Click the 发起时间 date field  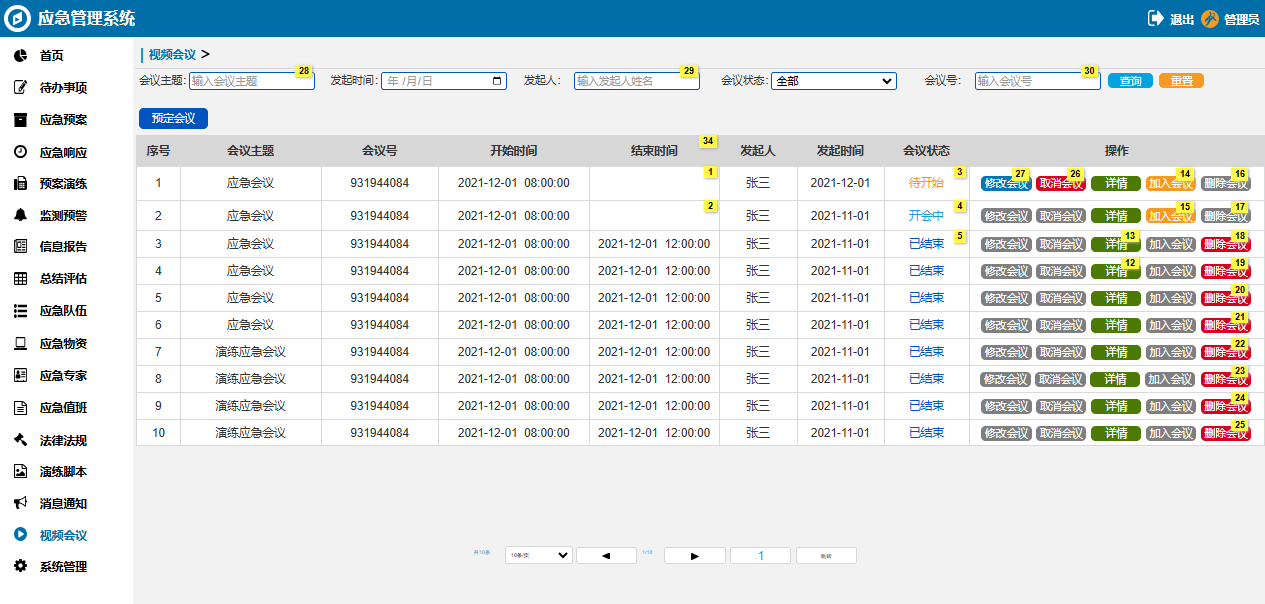[444, 81]
